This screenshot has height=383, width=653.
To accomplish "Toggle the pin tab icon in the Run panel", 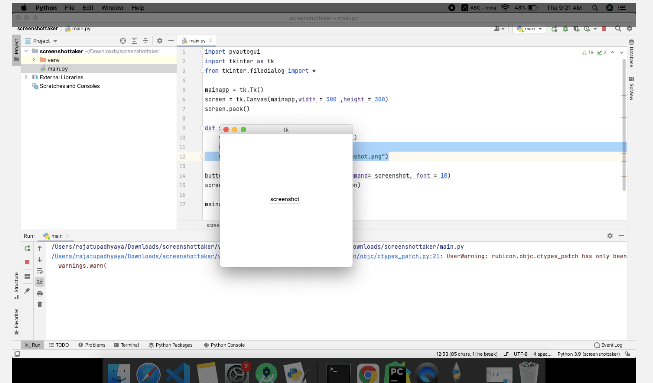I will click(27, 291).
